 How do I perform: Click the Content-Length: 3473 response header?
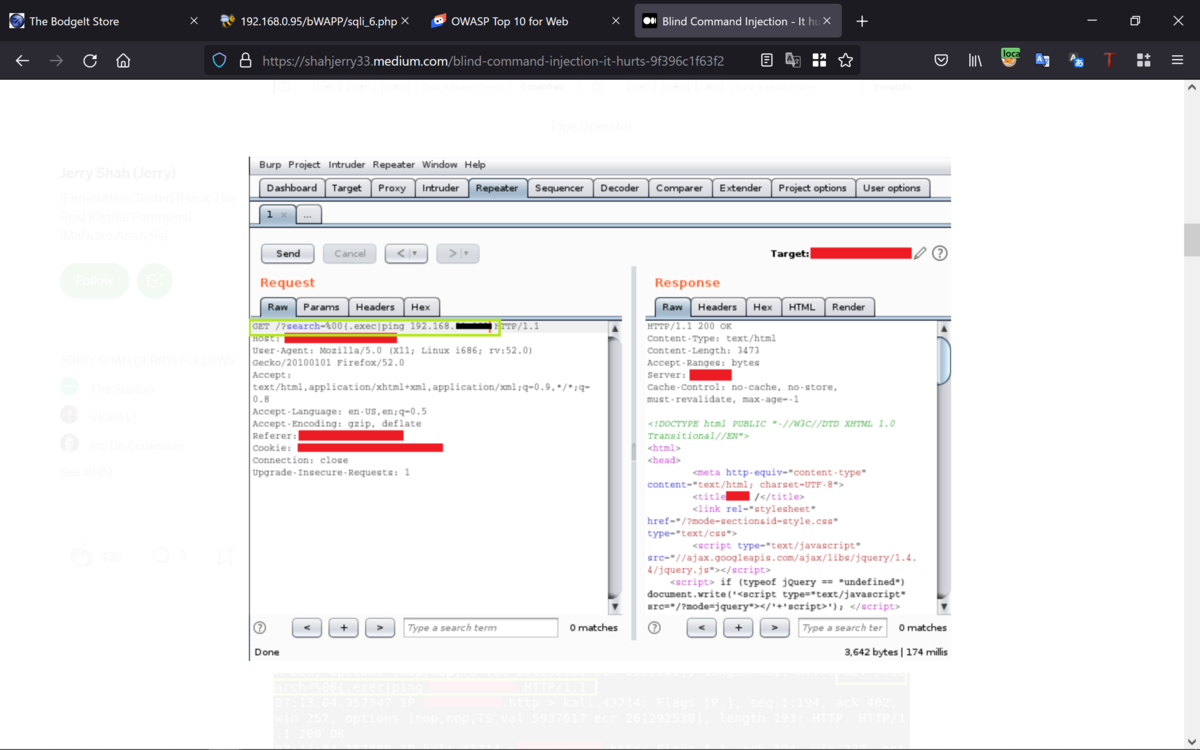tap(703, 351)
